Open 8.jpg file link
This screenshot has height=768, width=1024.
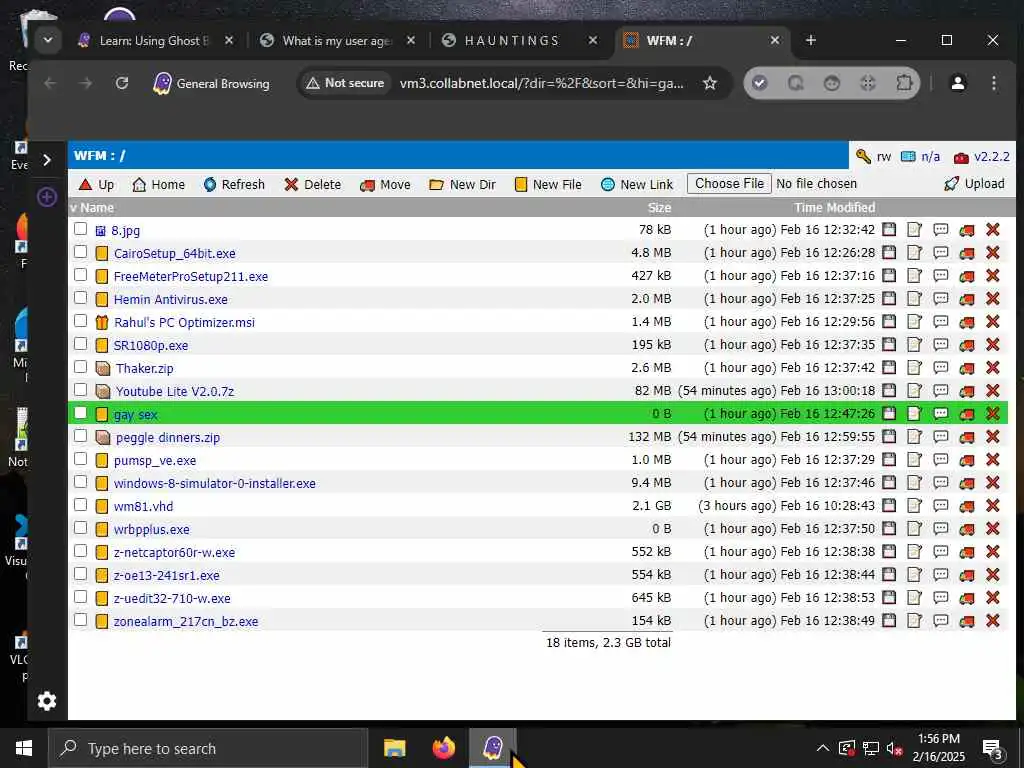[x=125, y=230]
